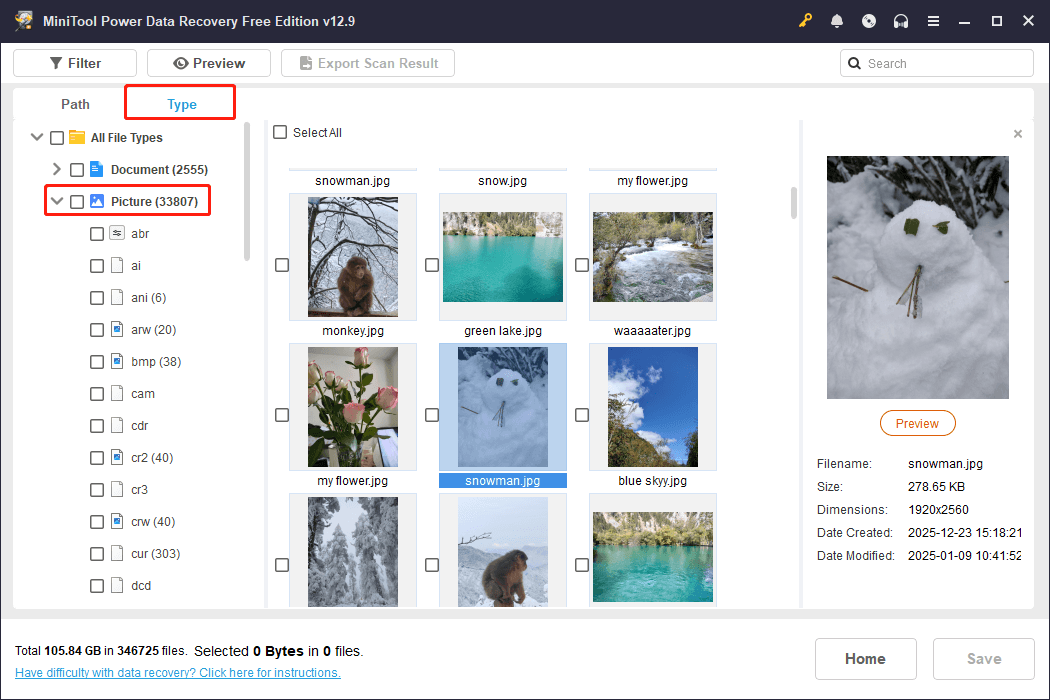The height and width of the screenshot is (700, 1050).
Task: Check the cur (303) checkbox
Action: coord(97,554)
